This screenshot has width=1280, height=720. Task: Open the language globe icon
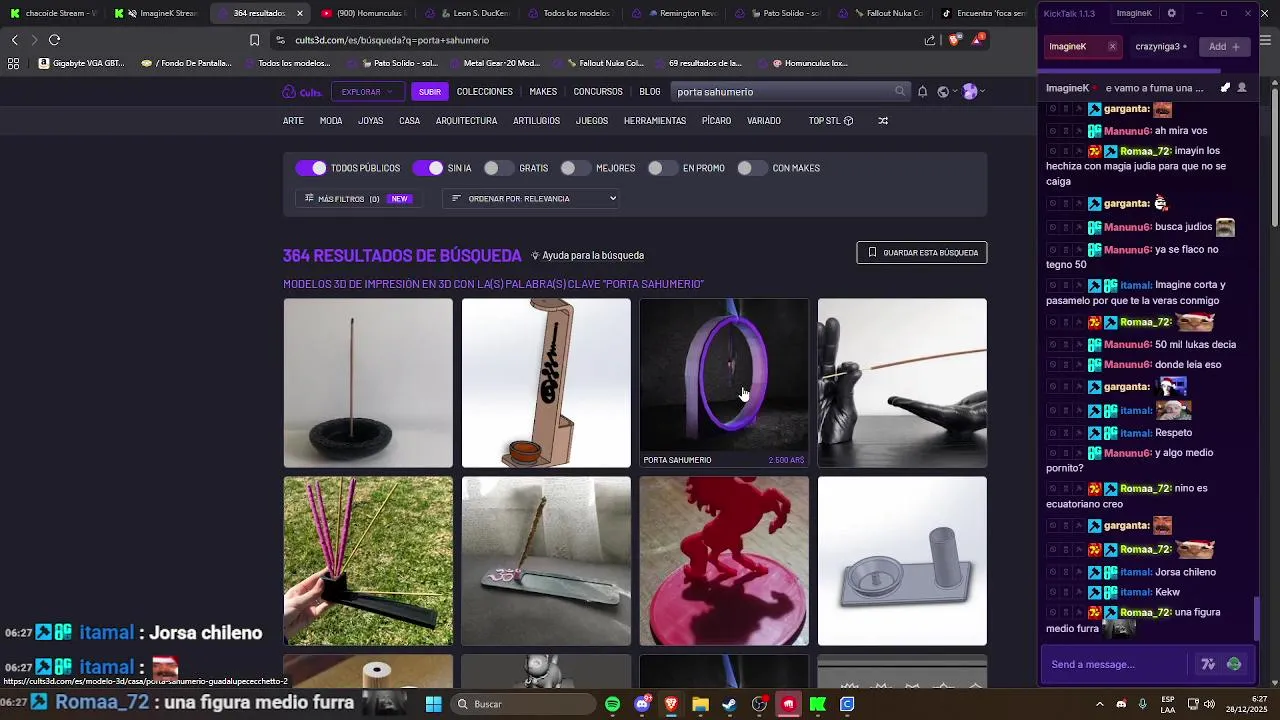click(x=943, y=92)
